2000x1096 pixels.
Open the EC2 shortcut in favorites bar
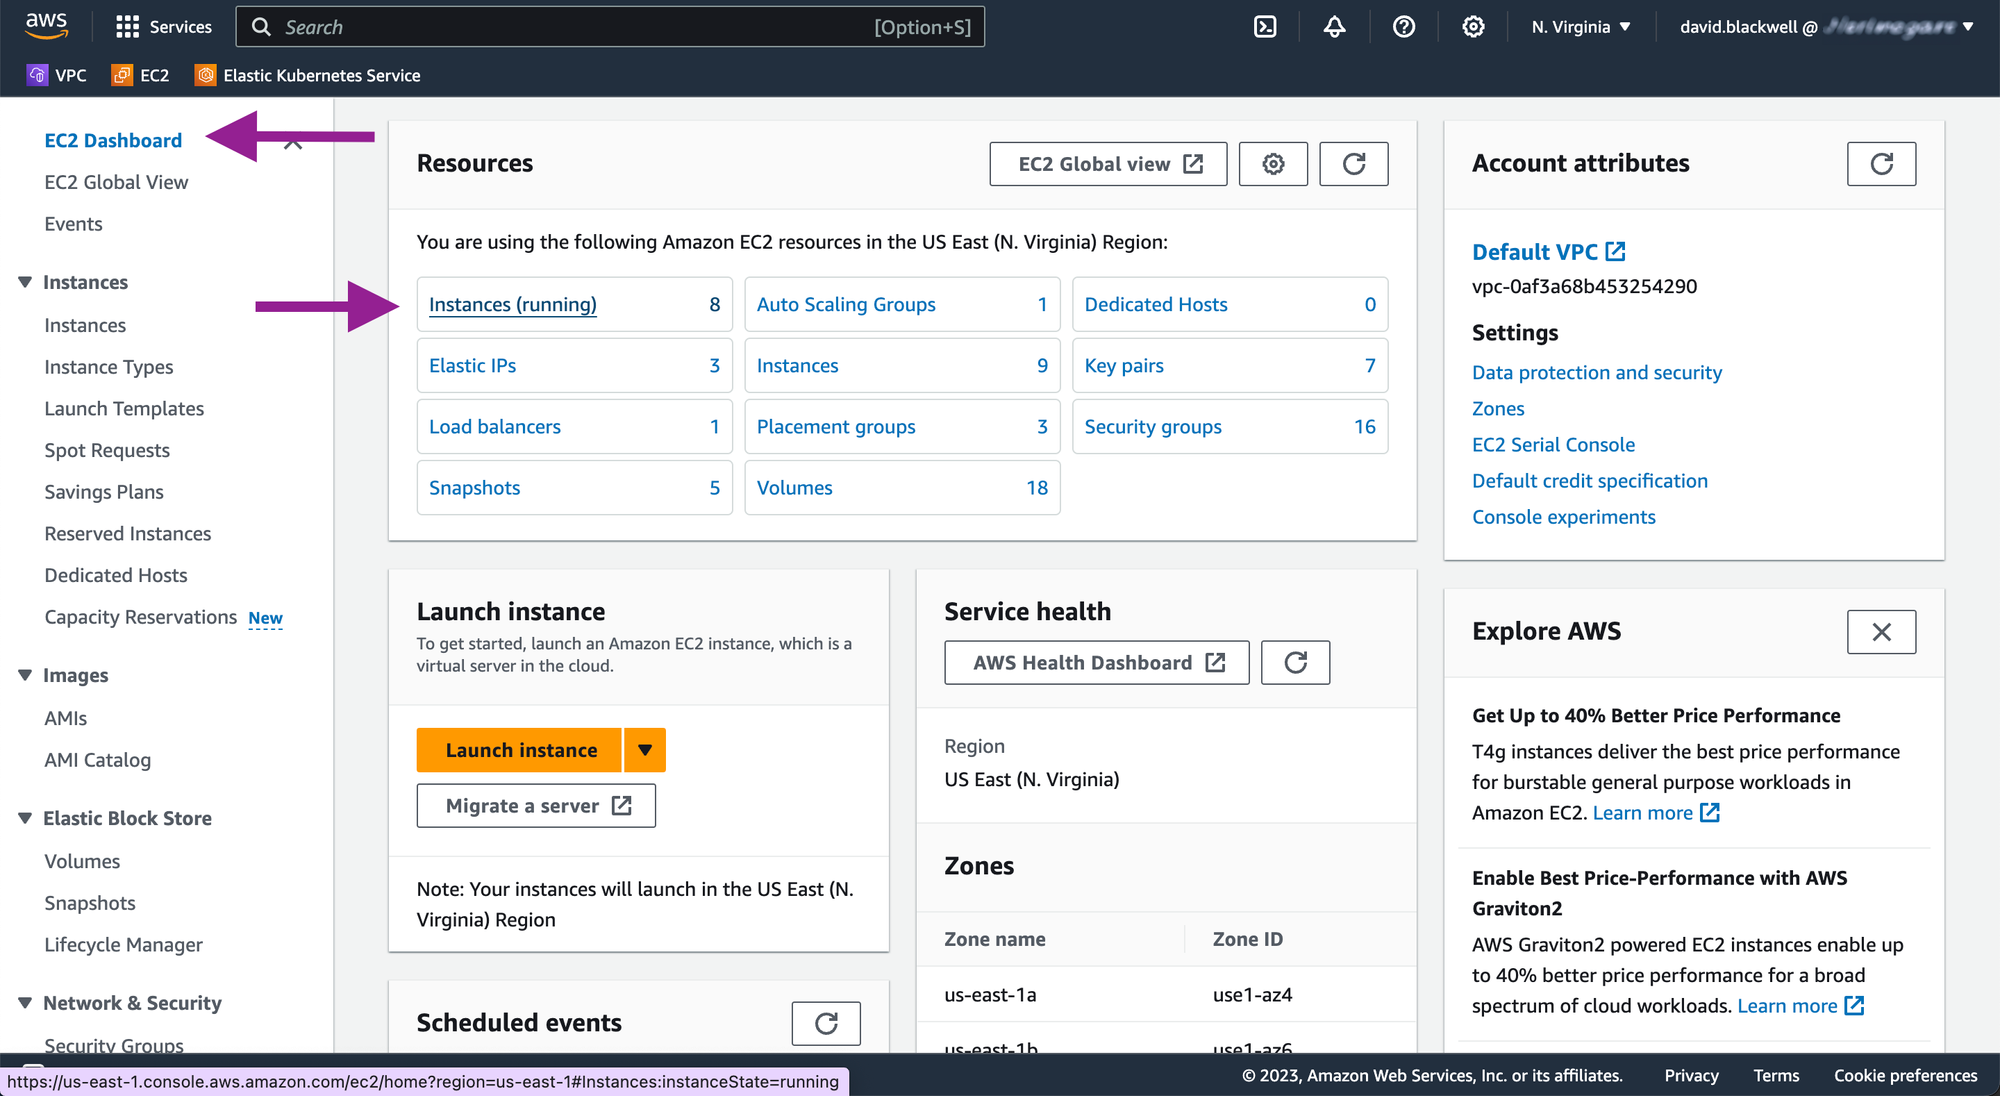pos(141,75)
